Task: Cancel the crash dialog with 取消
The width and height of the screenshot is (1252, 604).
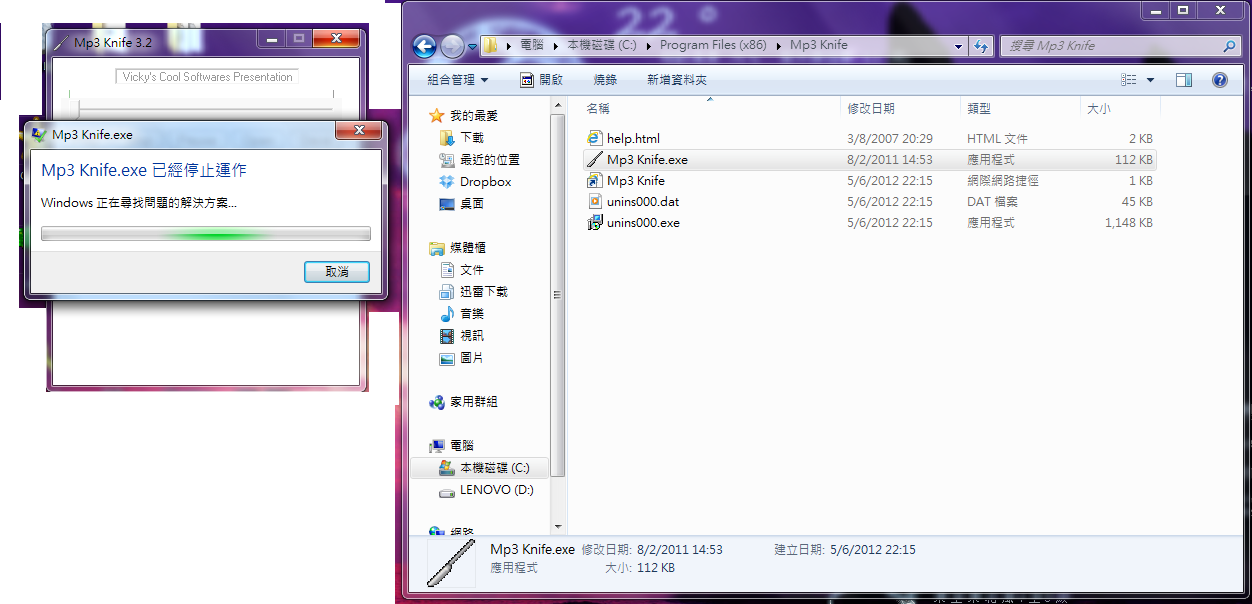Action: [x=337, y=272]
